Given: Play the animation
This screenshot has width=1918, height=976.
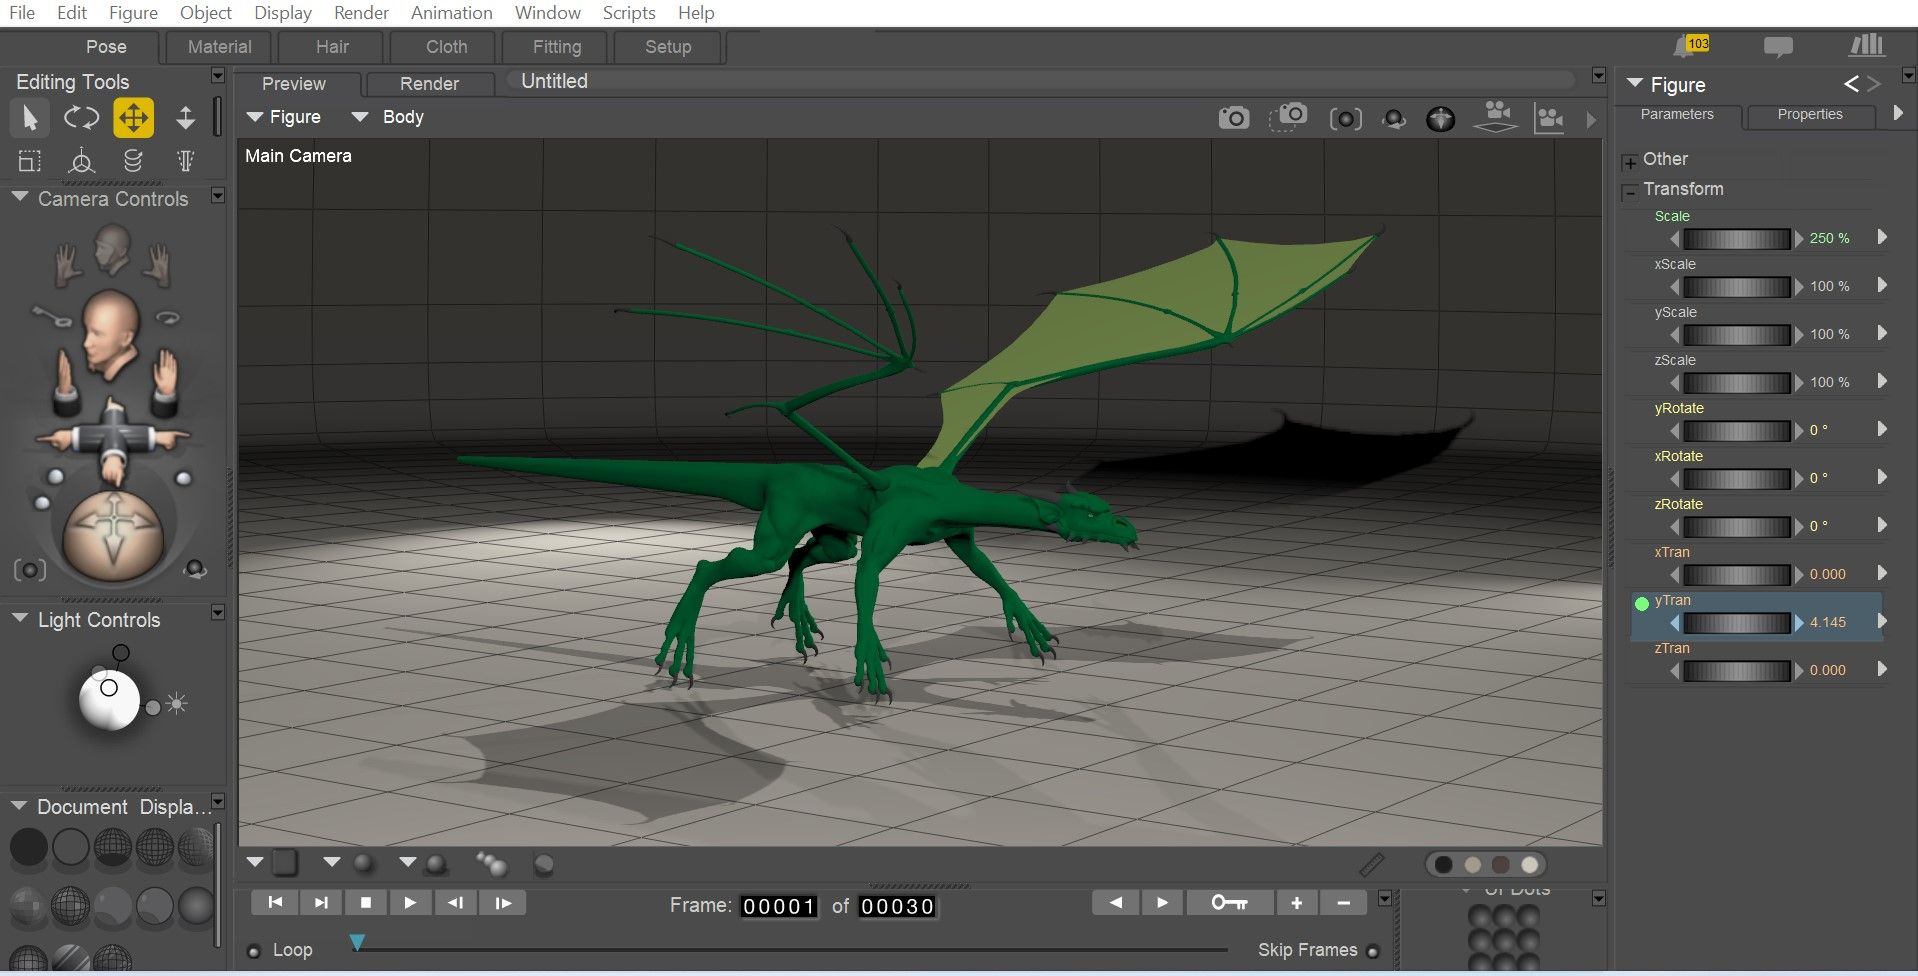Looking at the screenshot, I should click(x=410, y=903).
